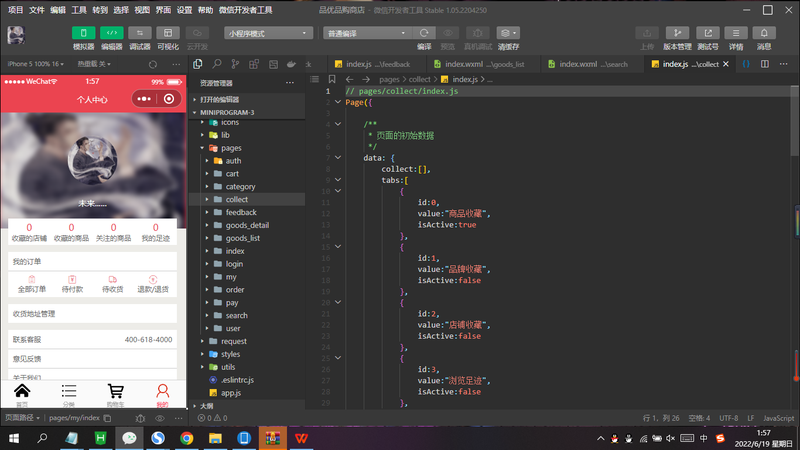
Task: Tap all orders in simulator
Action: [32, 284]
